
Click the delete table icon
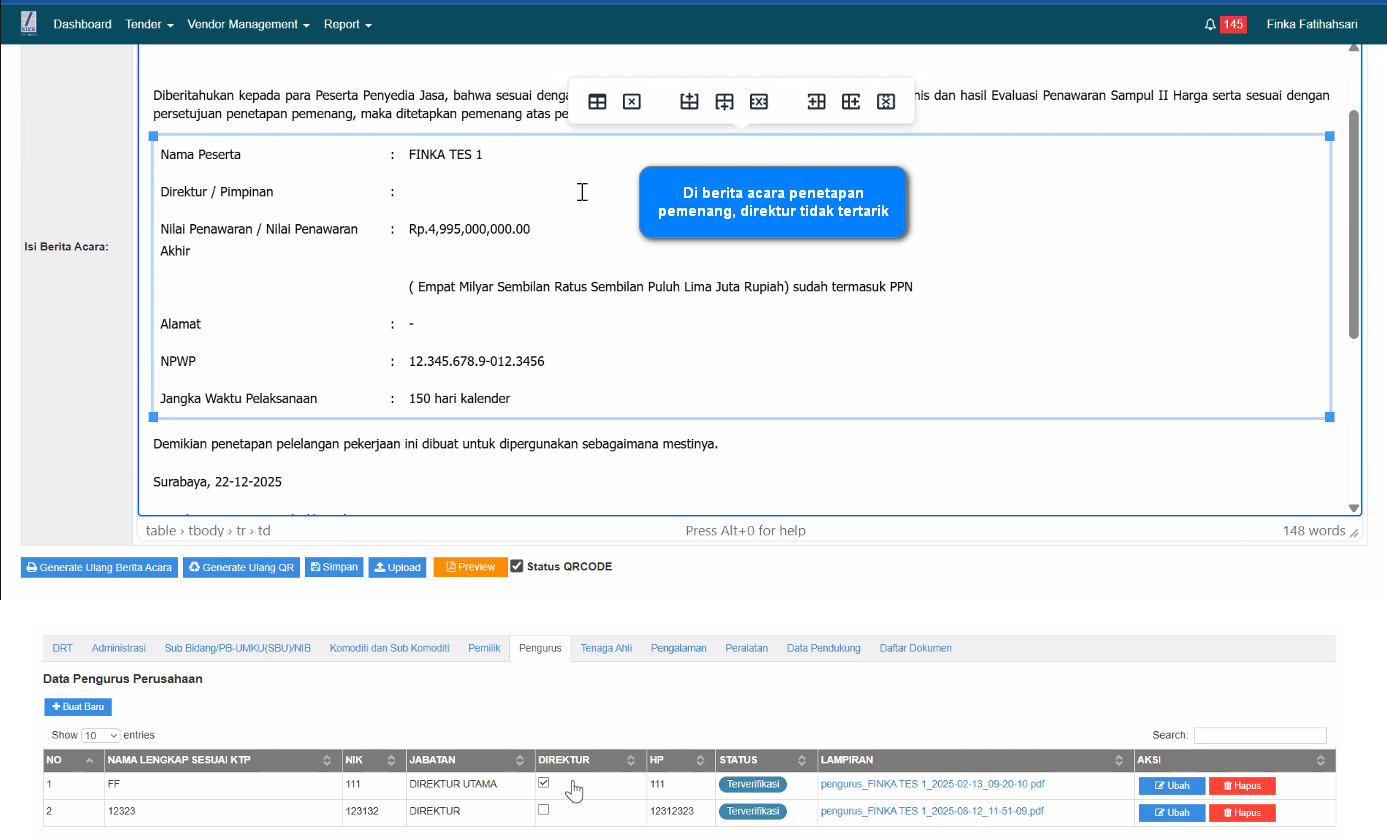pos(632,102)
